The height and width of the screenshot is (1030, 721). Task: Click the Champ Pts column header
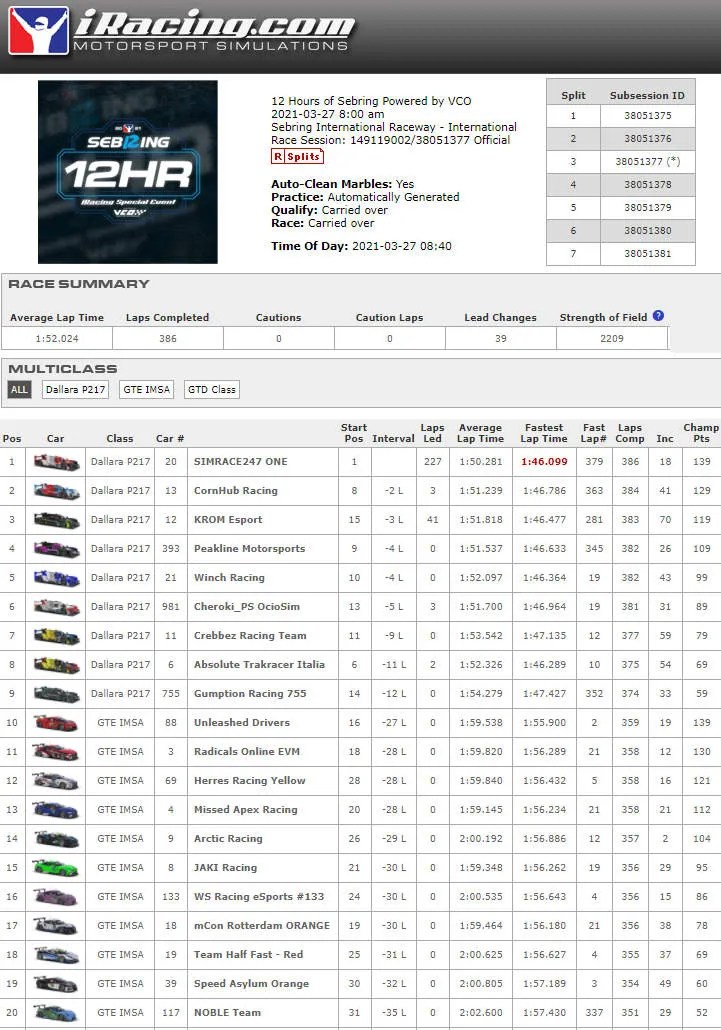(701, 433)
